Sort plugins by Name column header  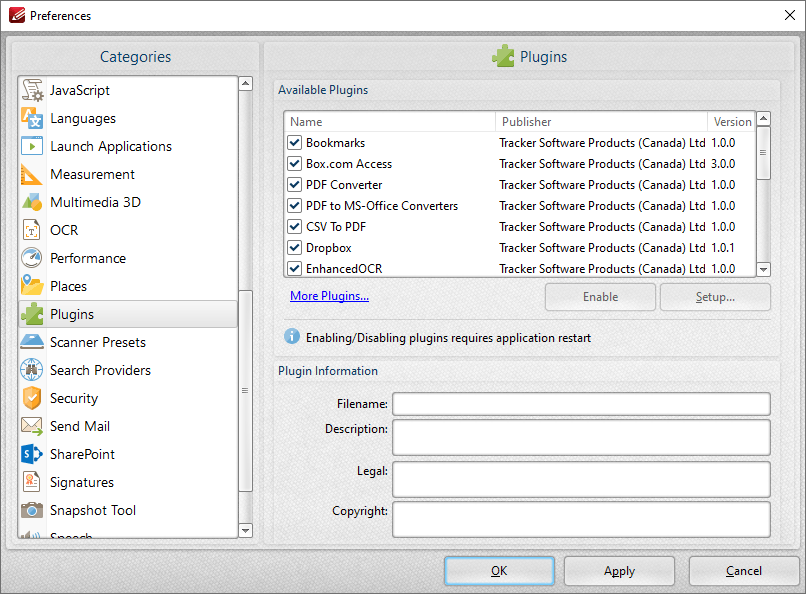coord(390,122)
